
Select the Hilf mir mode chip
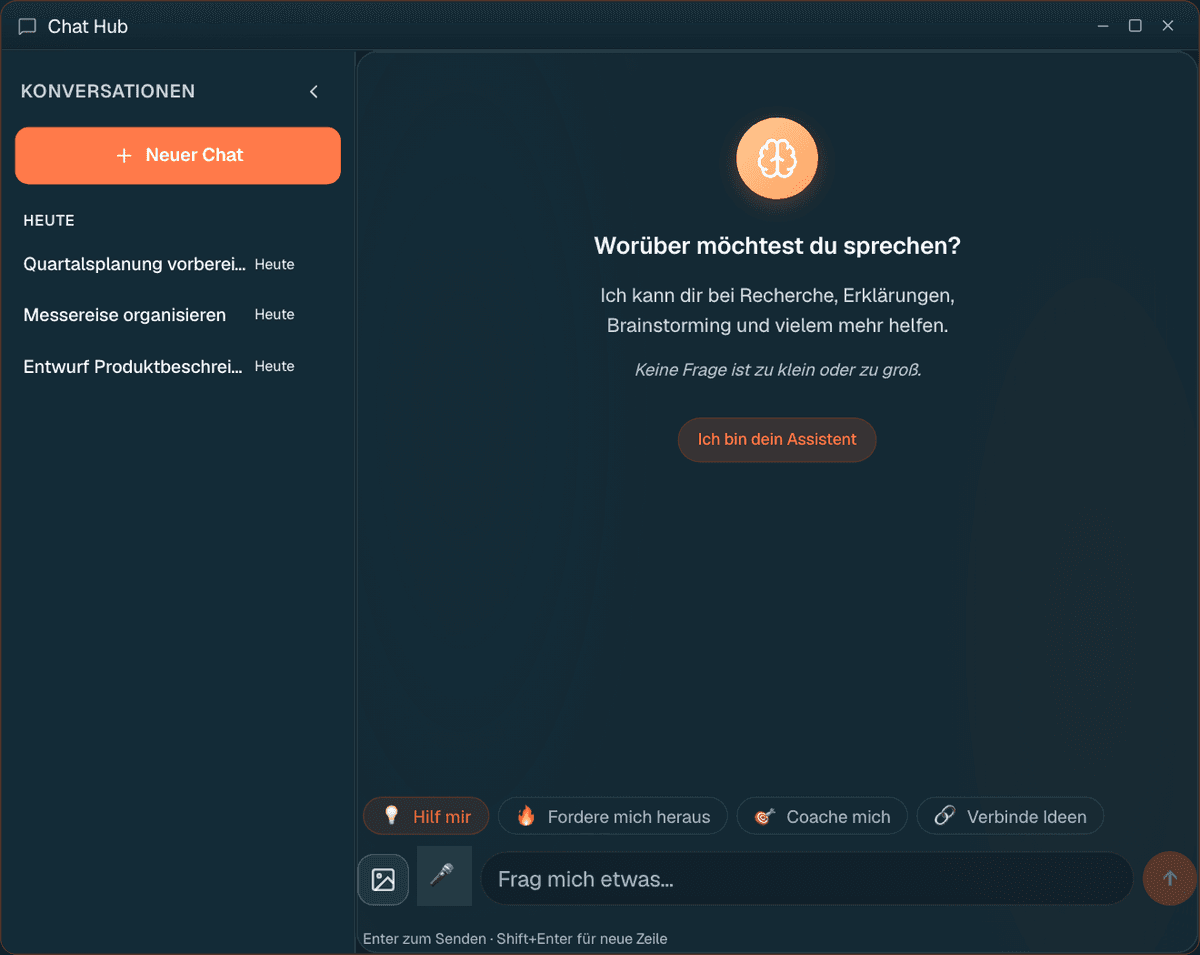point(426,816)
